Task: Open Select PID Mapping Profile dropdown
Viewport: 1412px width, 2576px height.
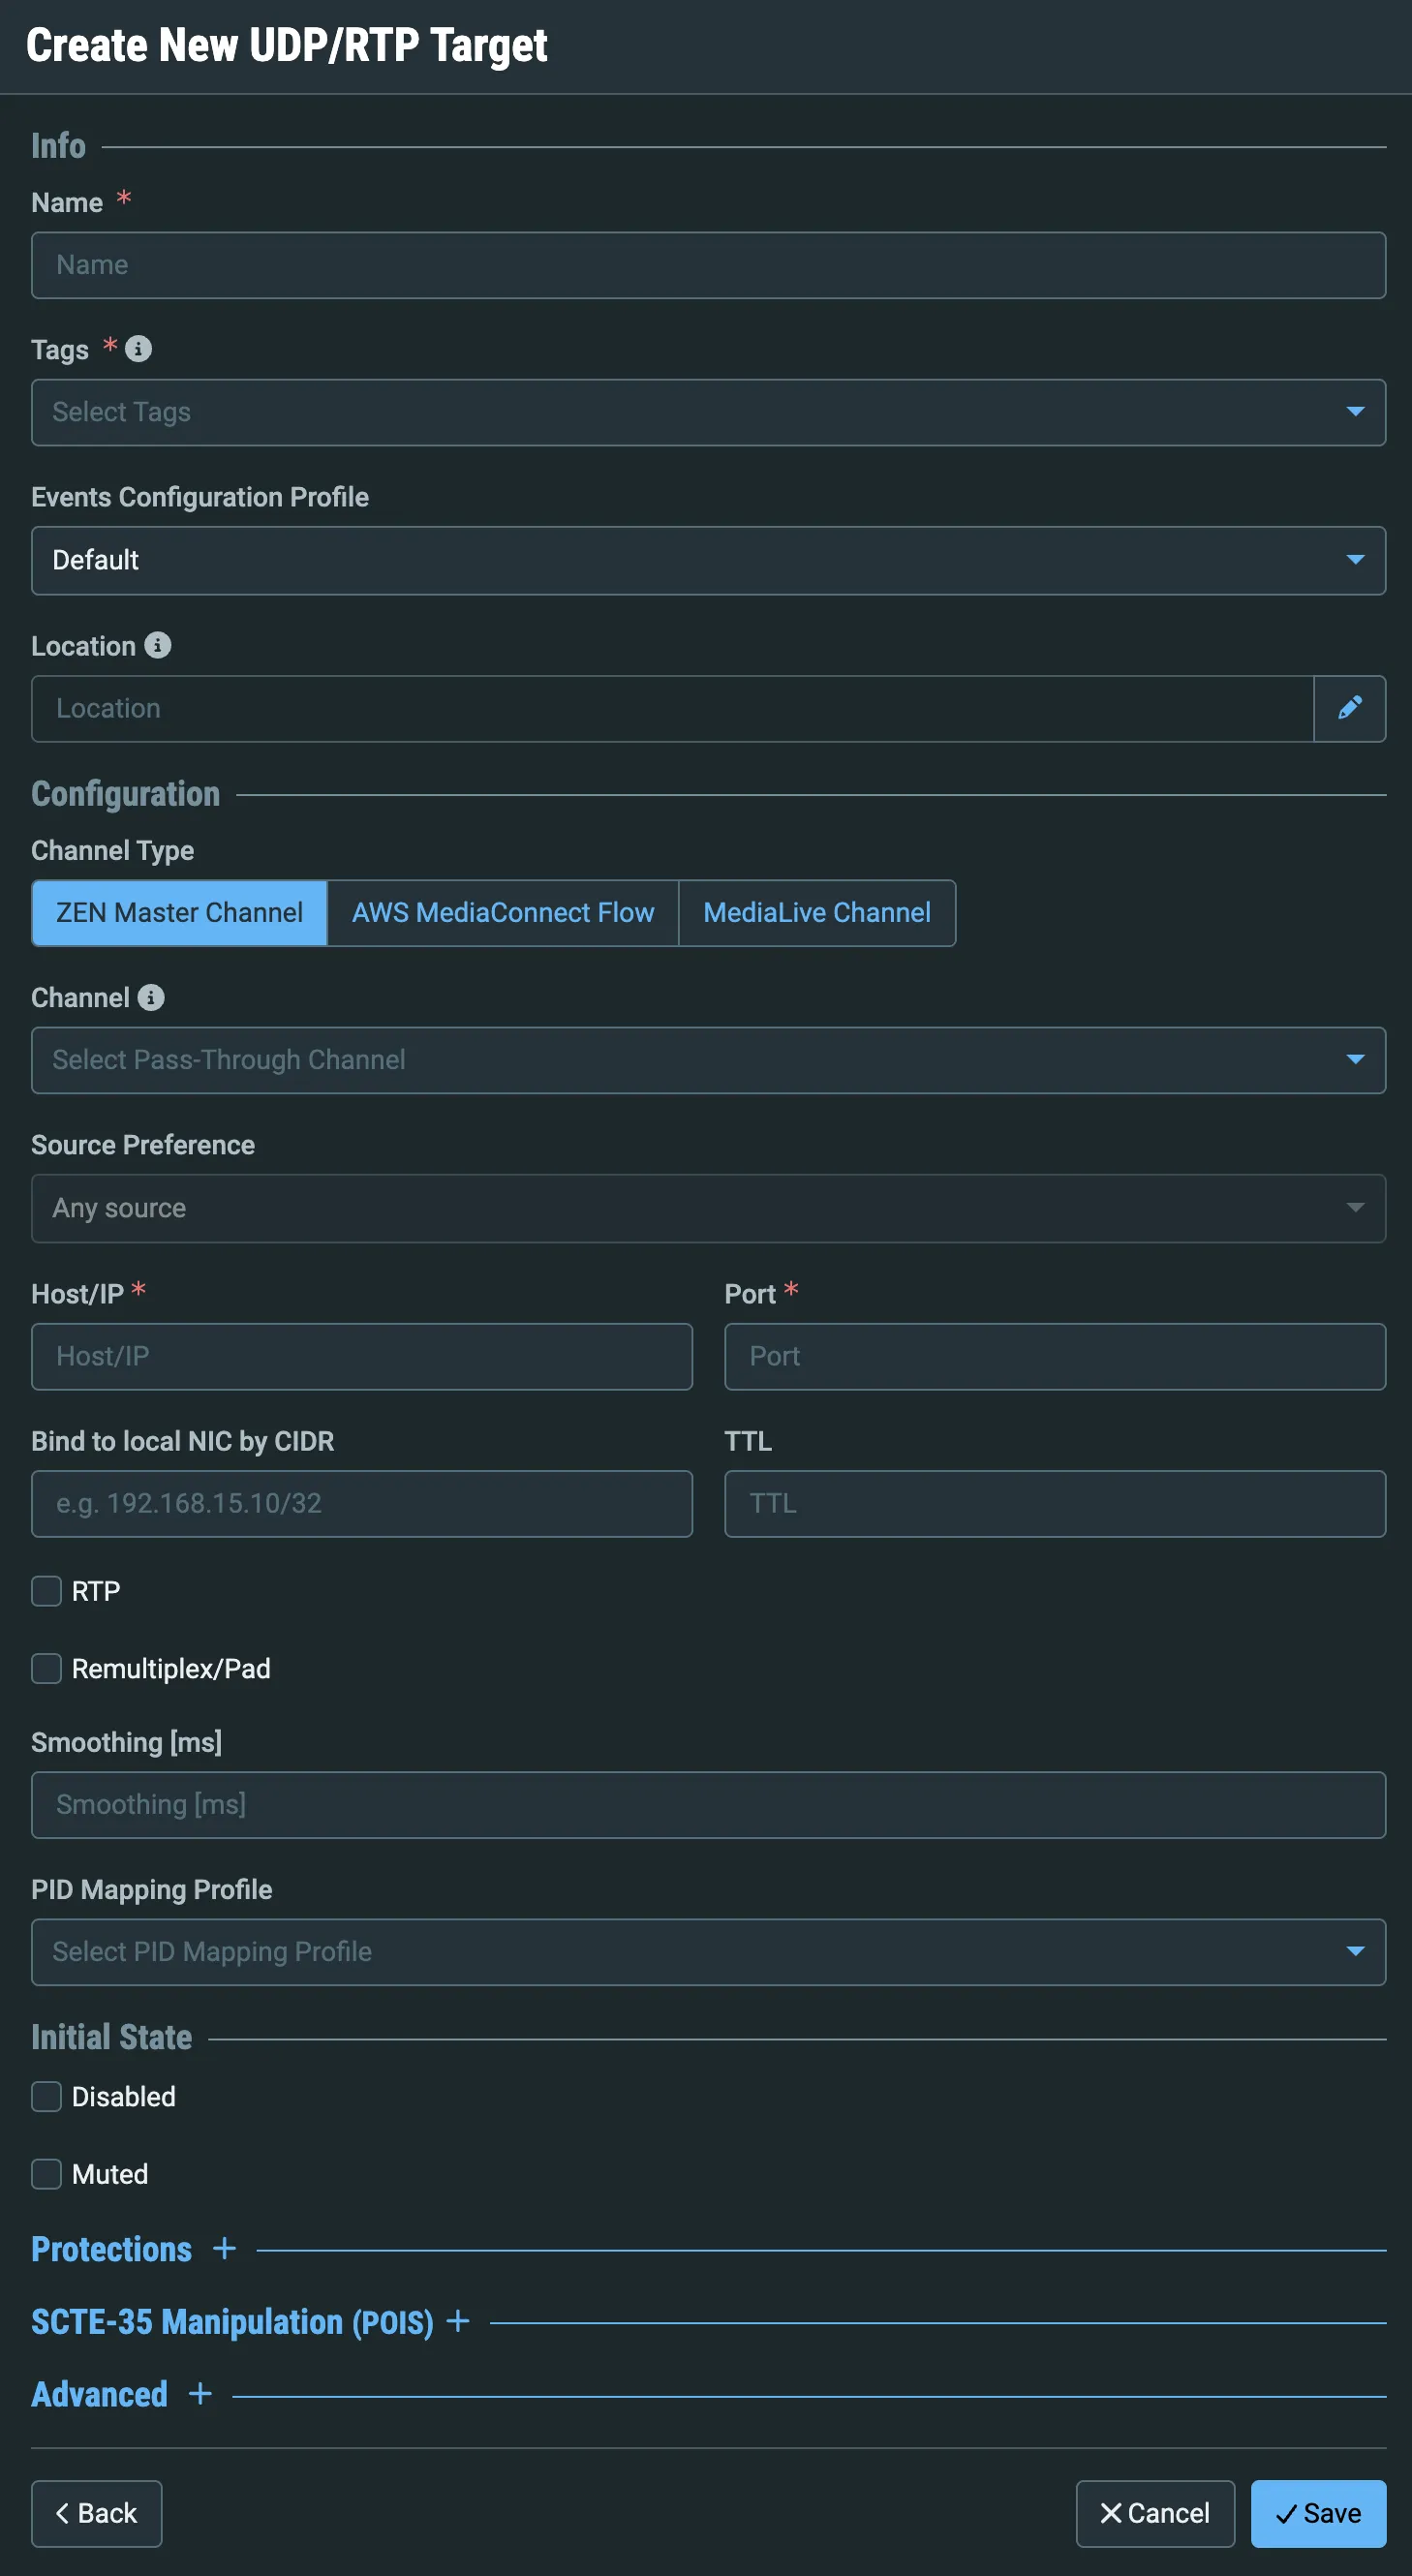Action: click(708, 1952)
